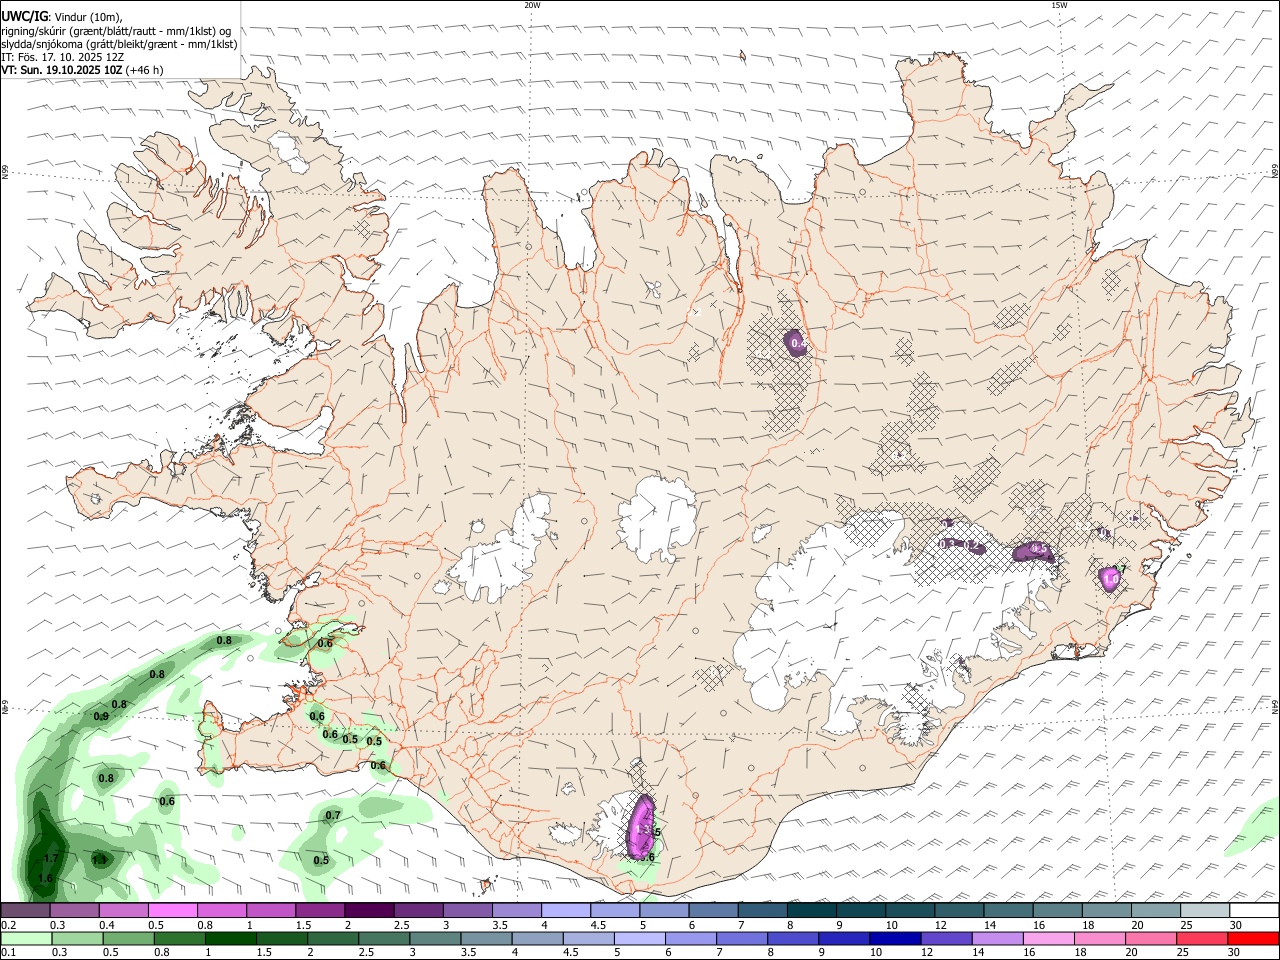Screen dimensions: 1280x960
Task: Click the '20W' longitude label at top
Action: (532, 5)
